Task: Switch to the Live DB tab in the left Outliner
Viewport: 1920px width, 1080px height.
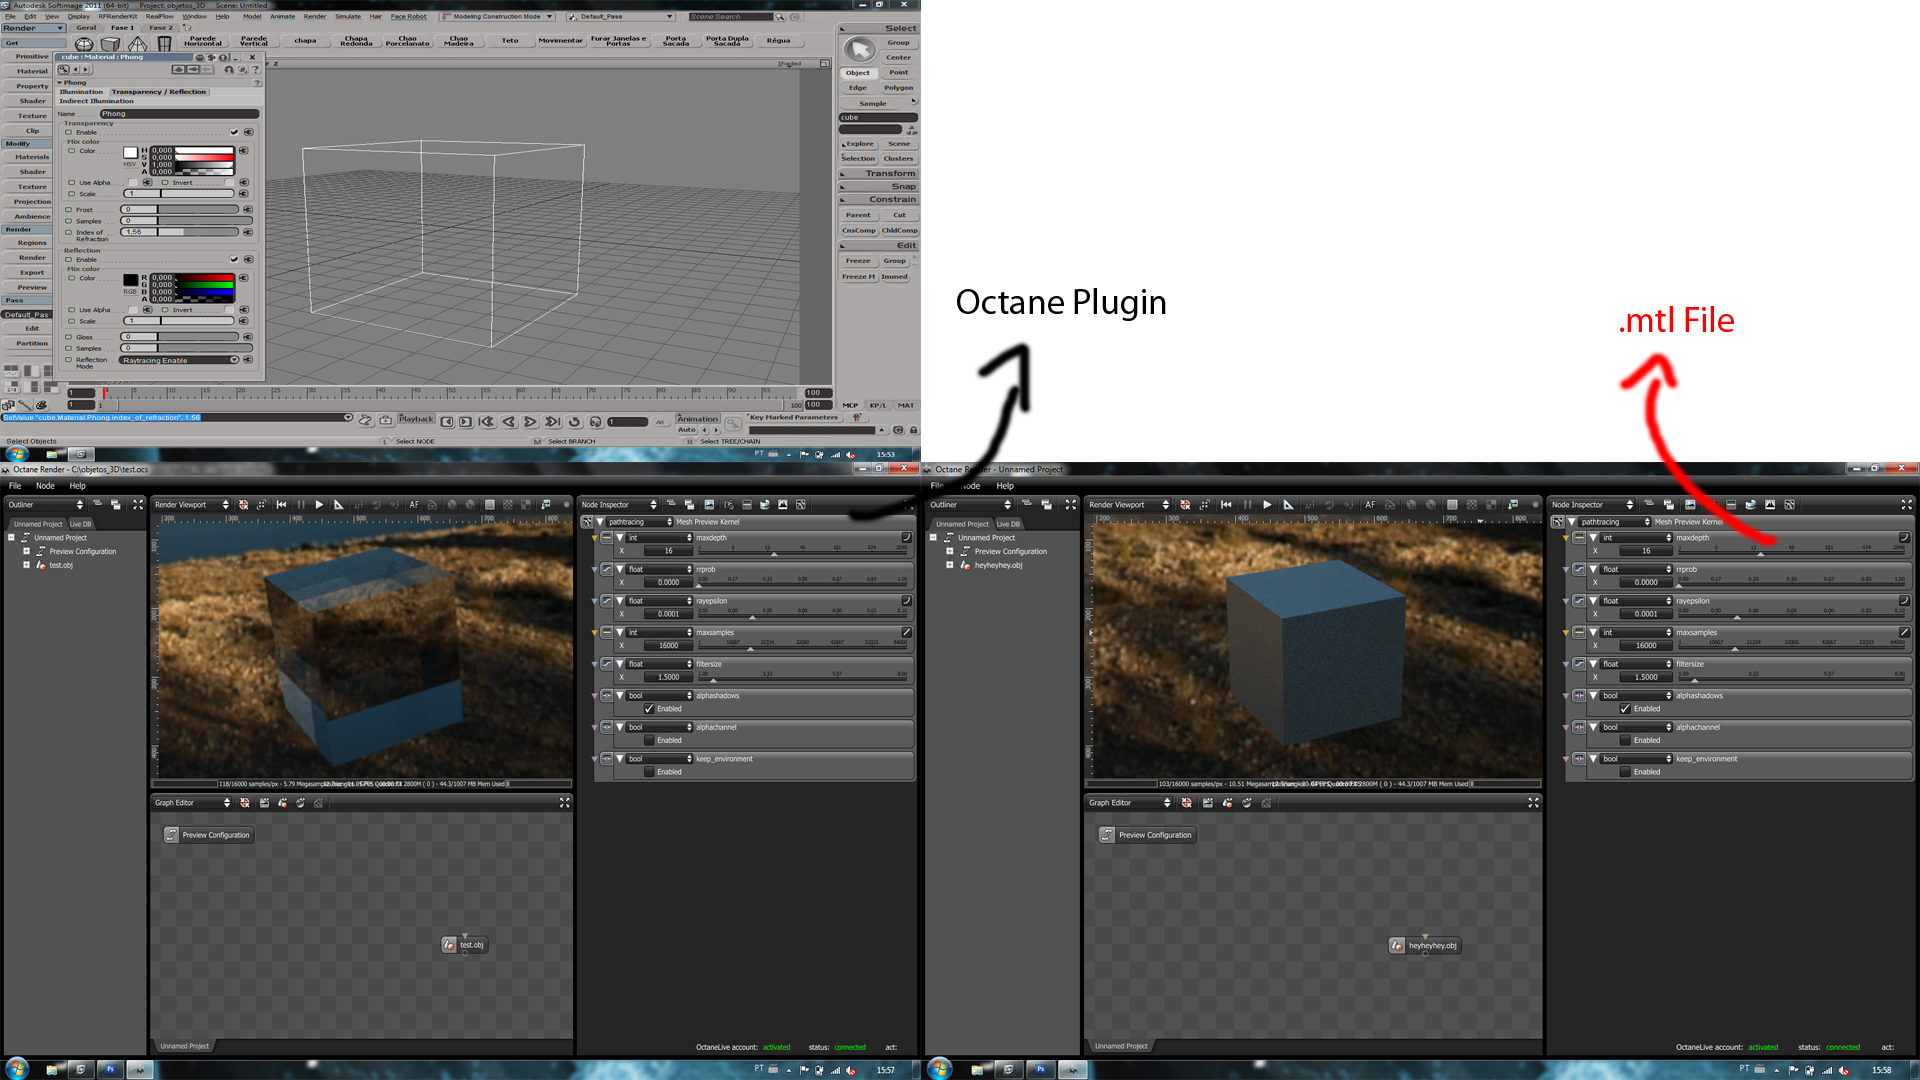Action: (80, 524)
